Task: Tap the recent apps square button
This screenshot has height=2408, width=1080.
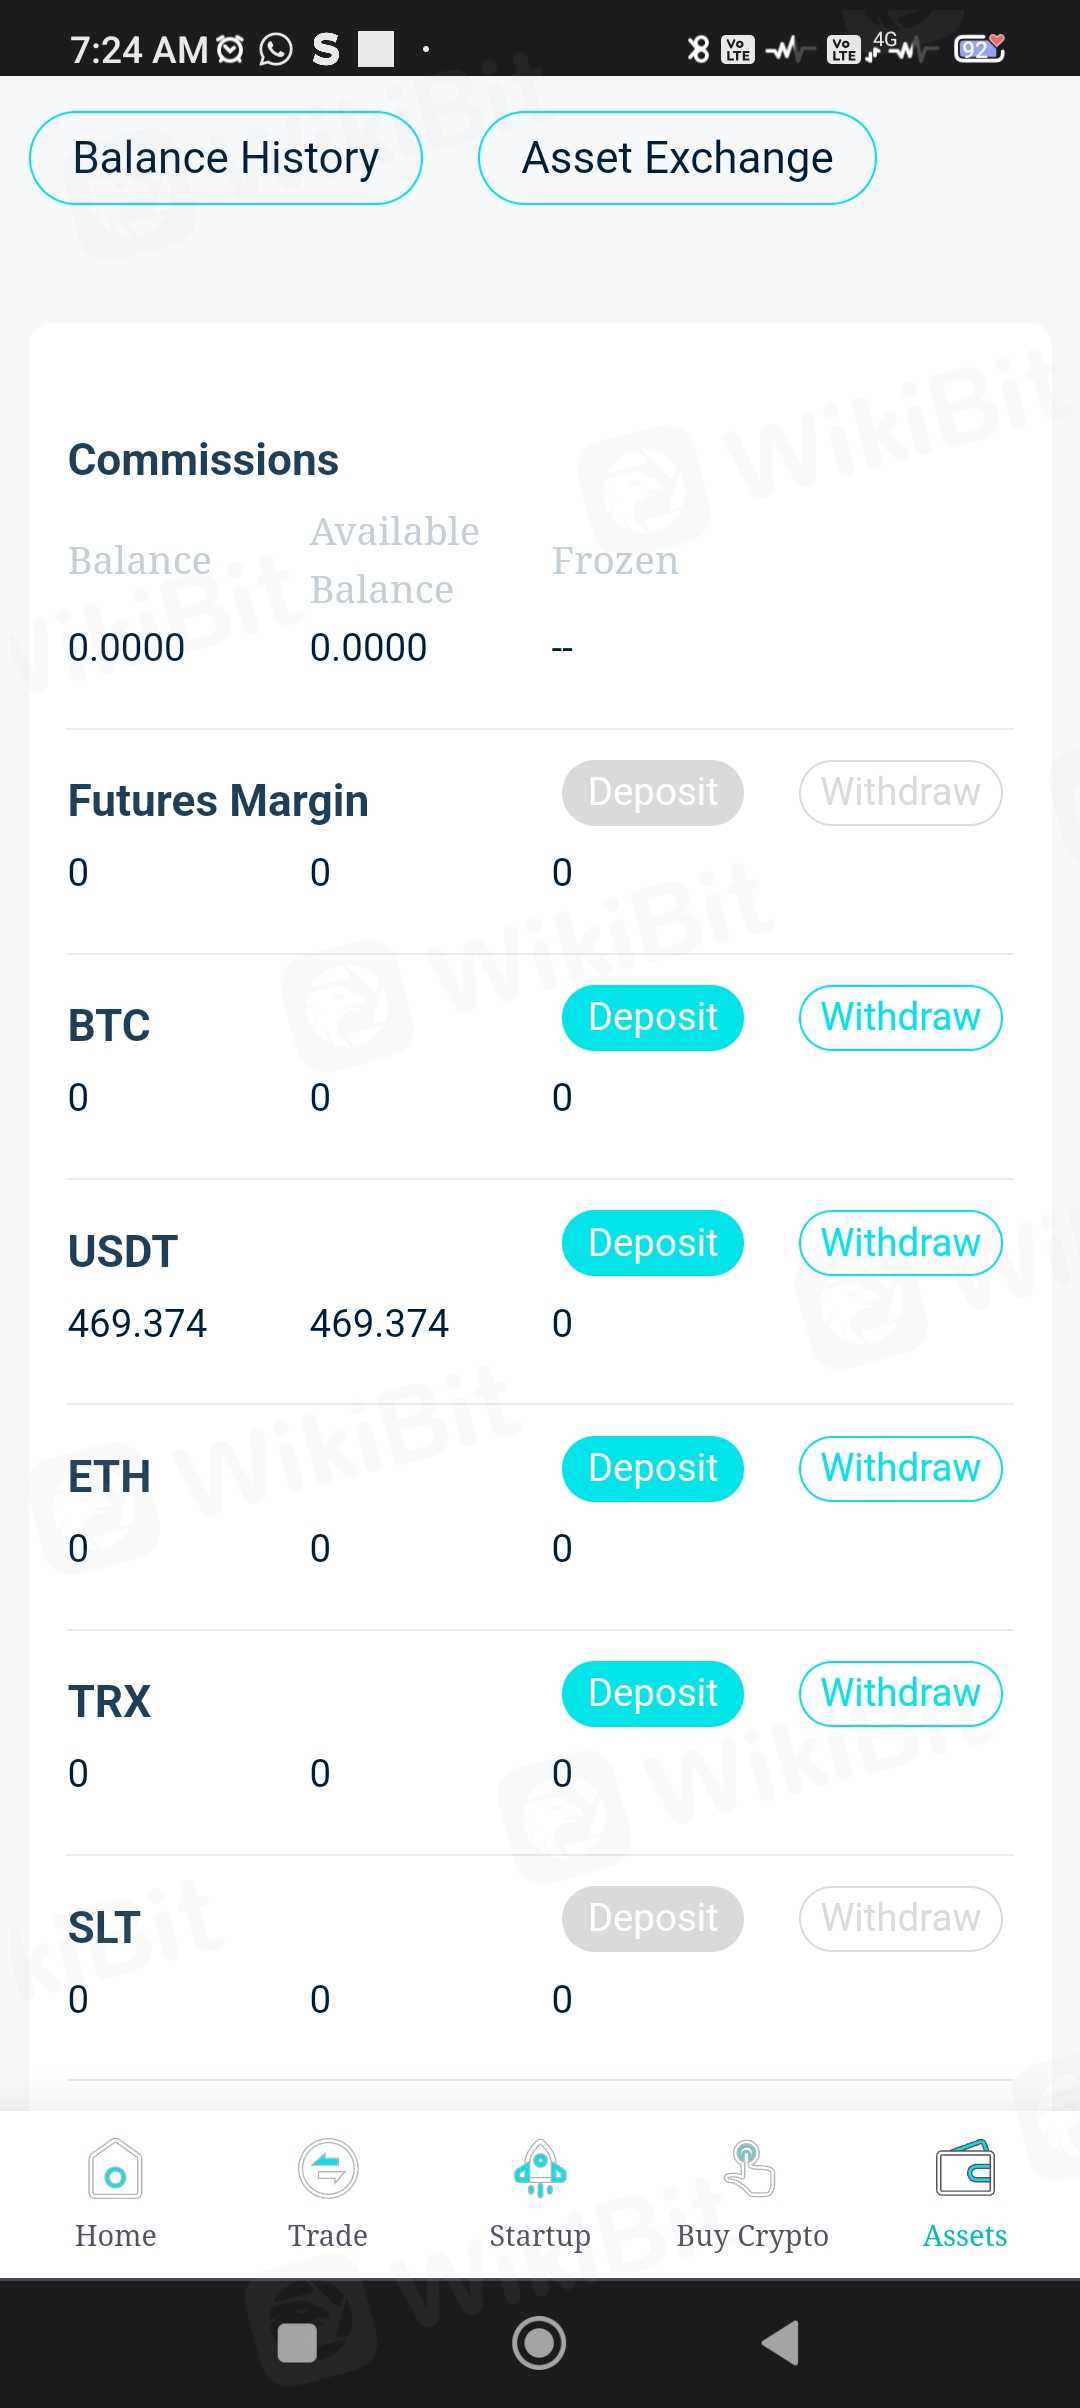Action: [297, 2342]
